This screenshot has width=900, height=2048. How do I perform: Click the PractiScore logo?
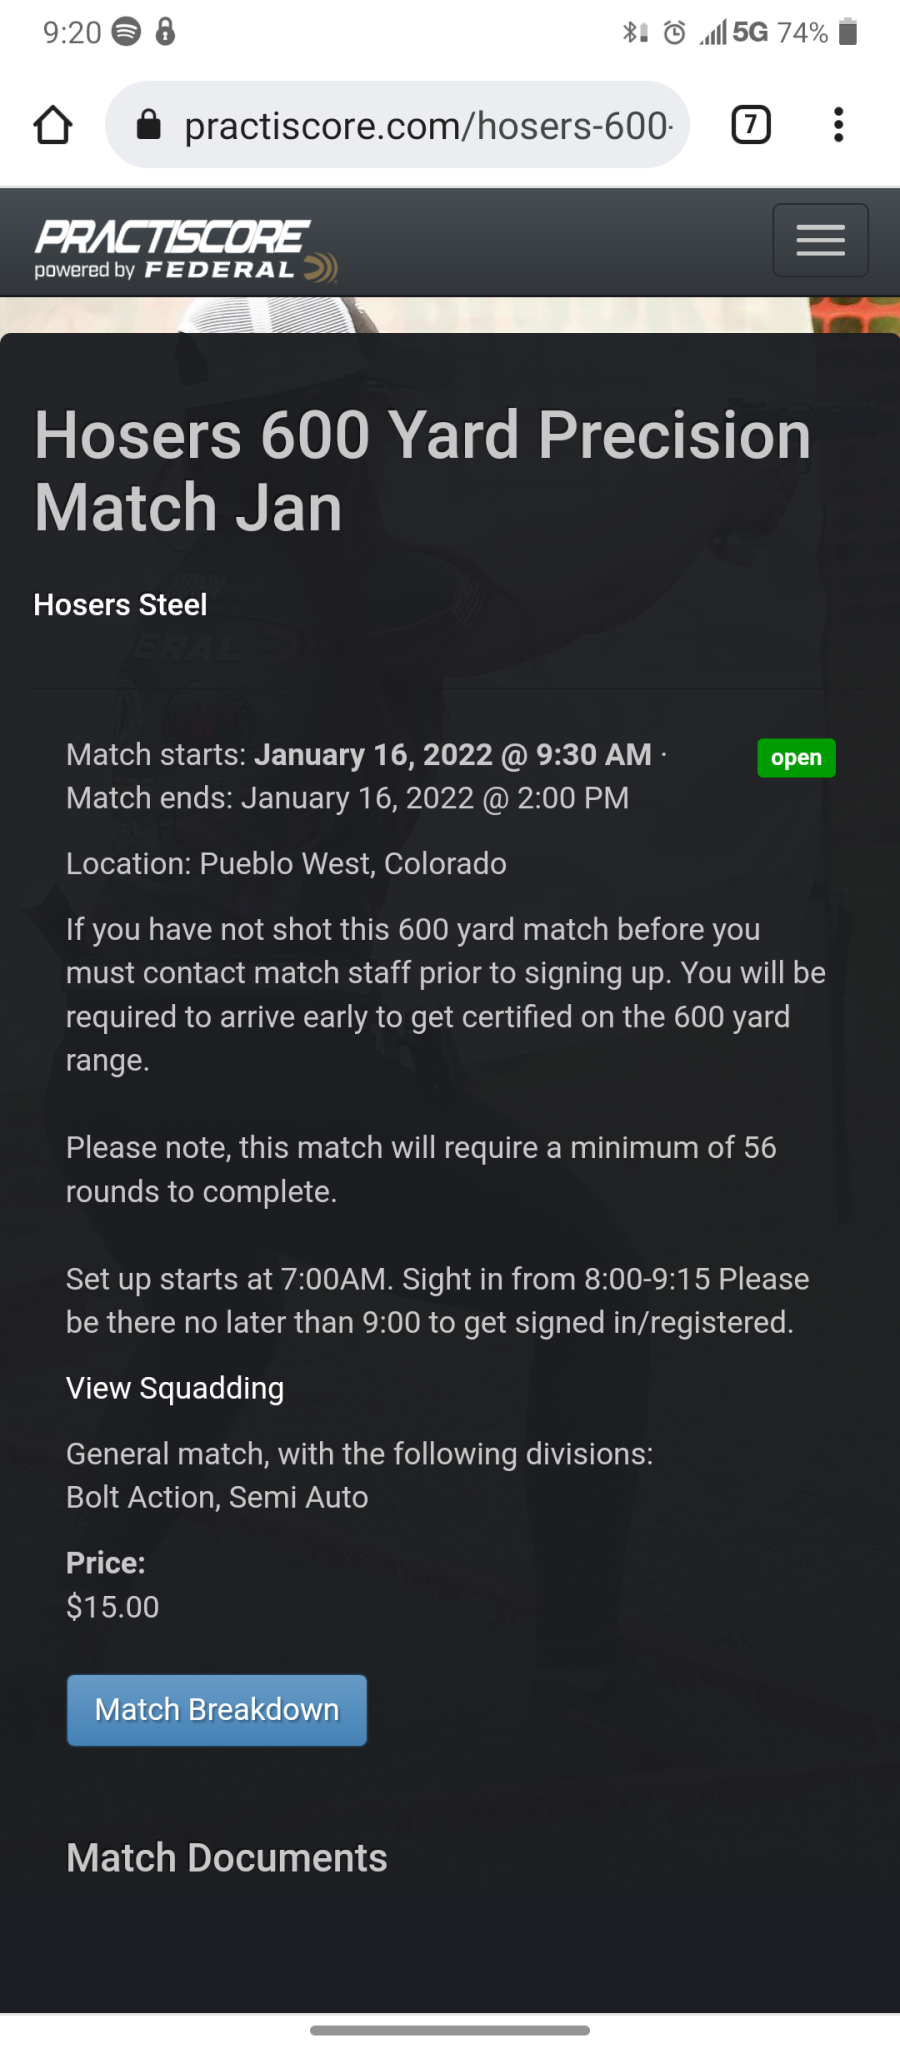186,249
